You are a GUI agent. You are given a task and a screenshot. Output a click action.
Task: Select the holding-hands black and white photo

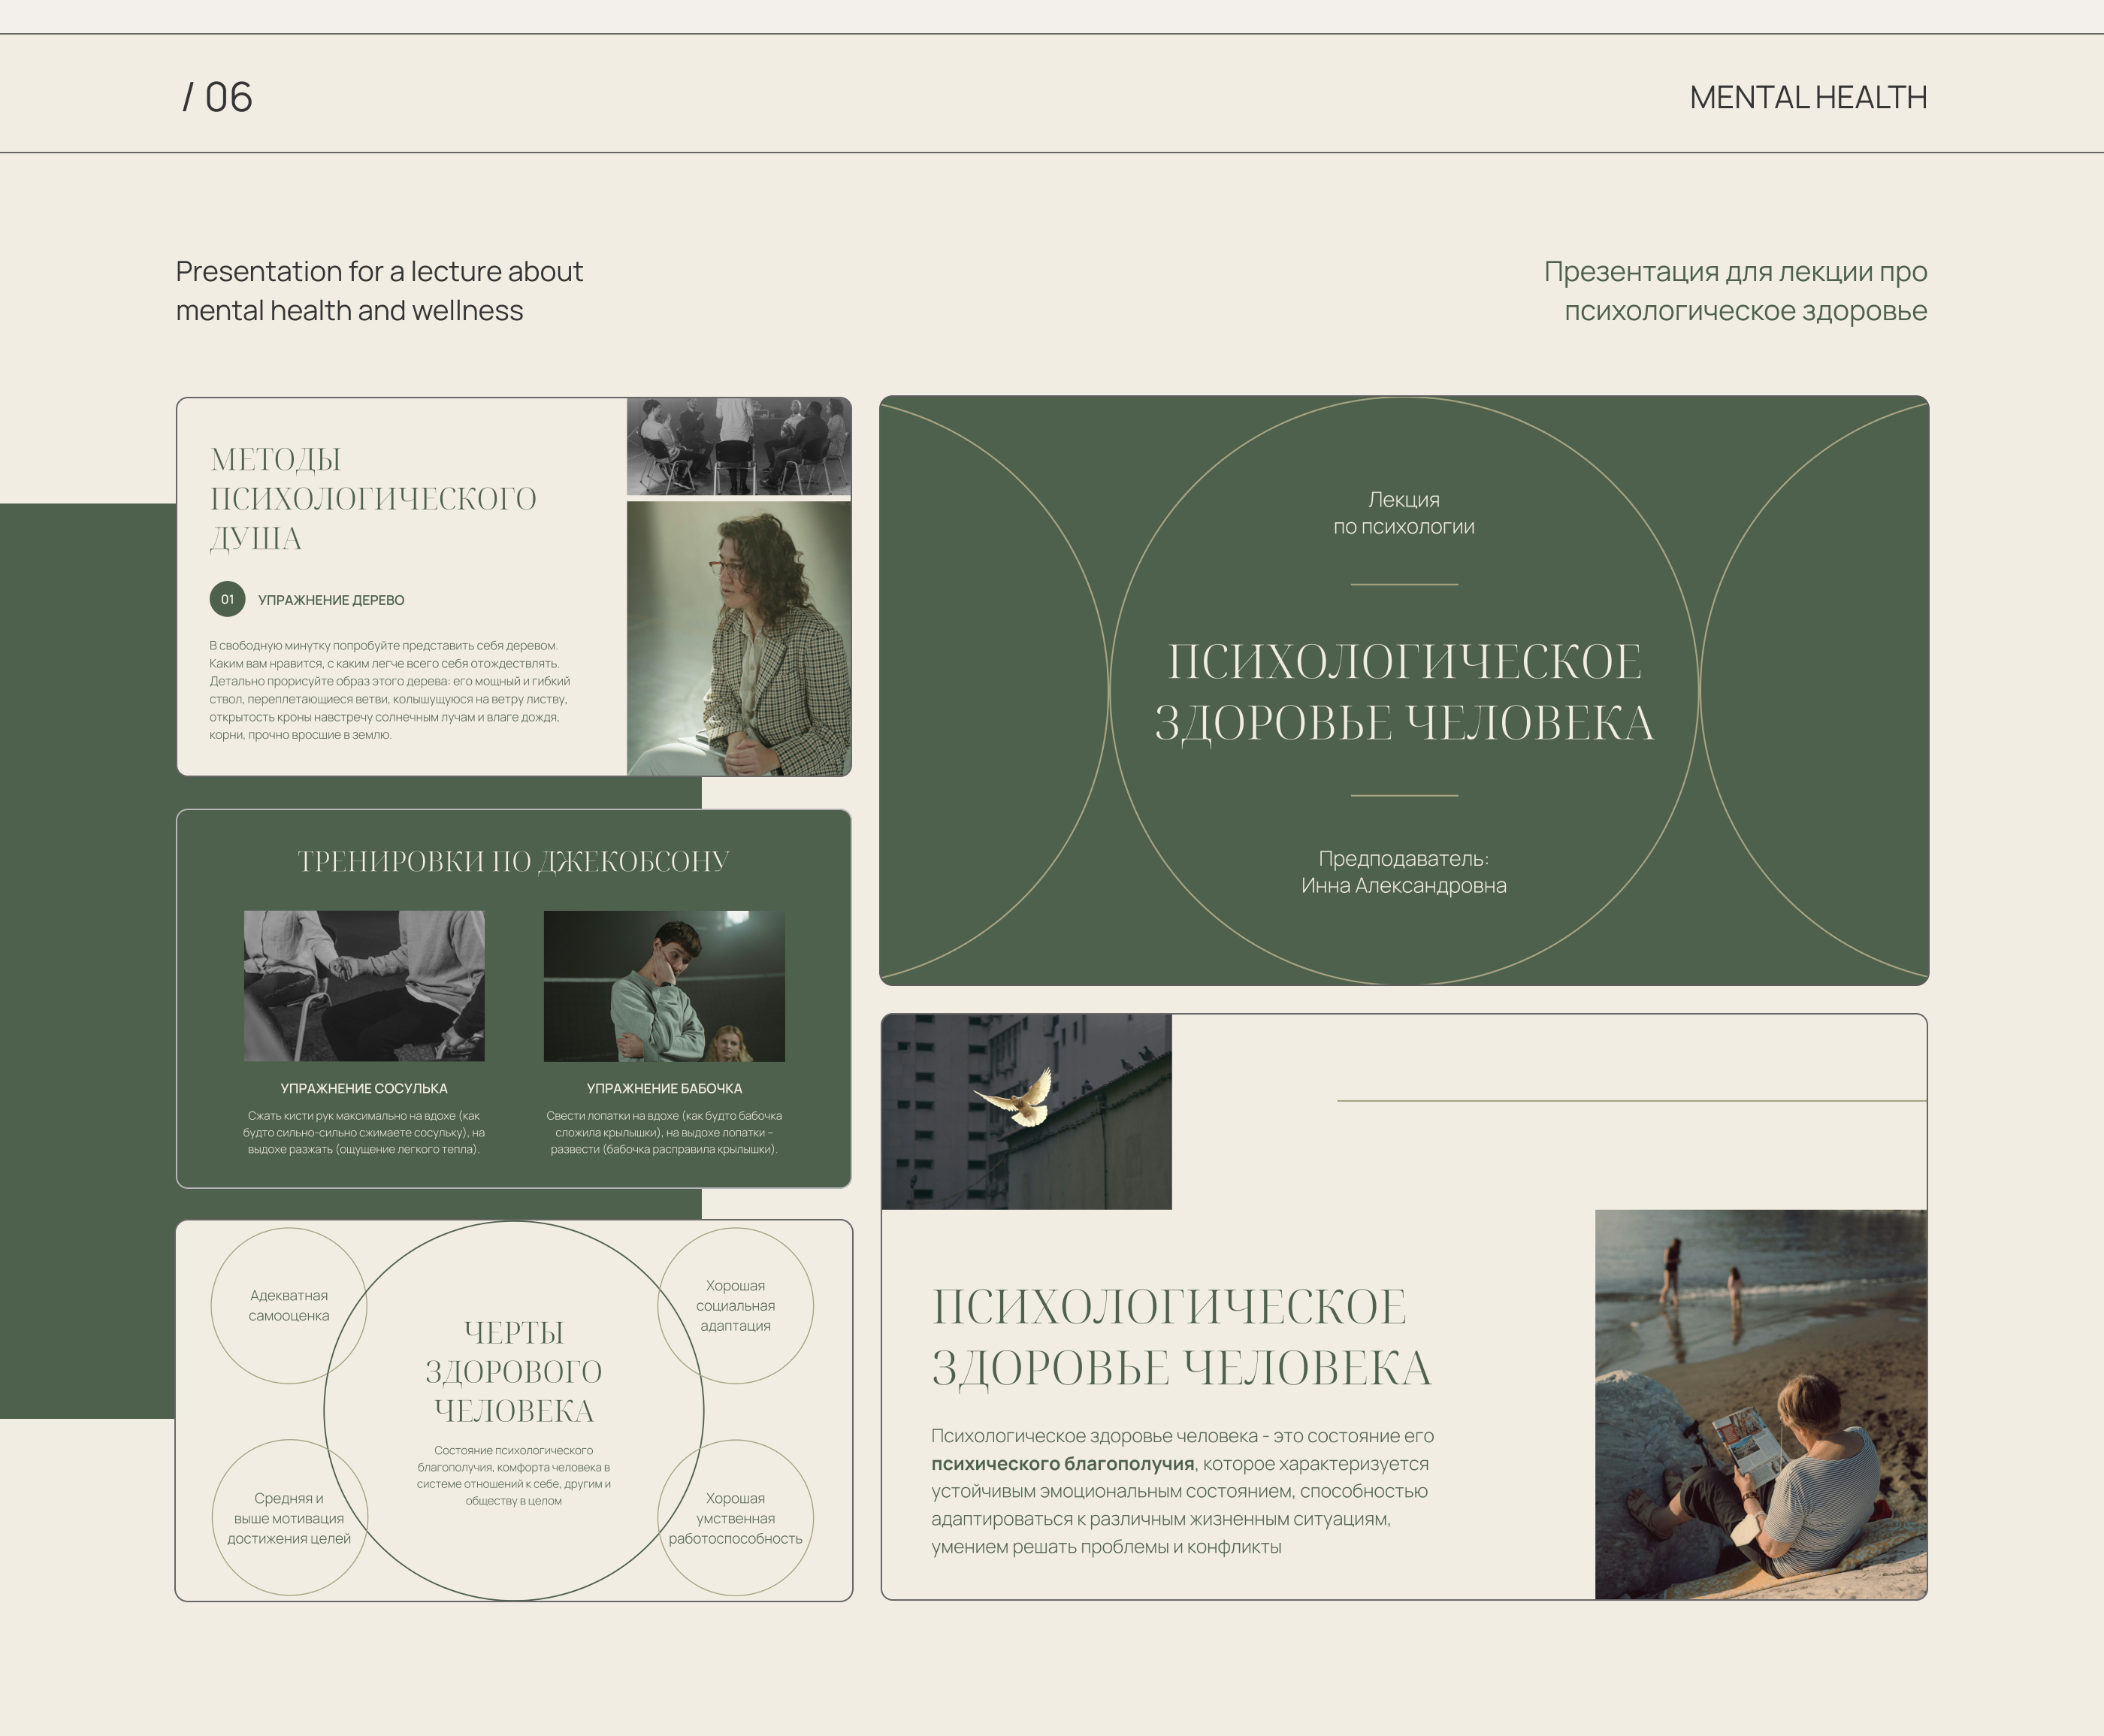coord(364,985)
